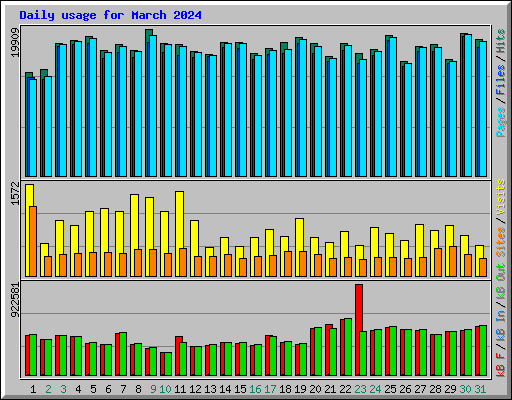The image size is (512, 400).
Task: Click the red kB bar for day 10
Action: (x=162, y=364)
